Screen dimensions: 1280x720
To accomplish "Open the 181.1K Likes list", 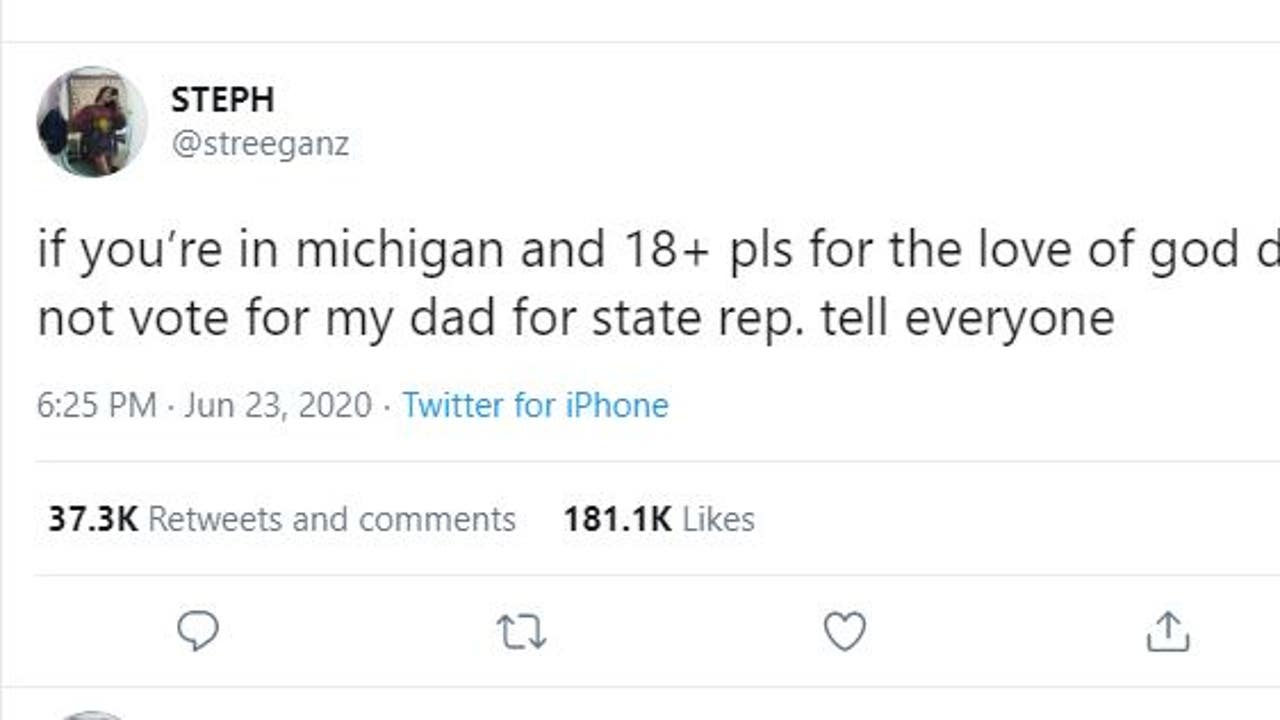I will pos(658,518).
